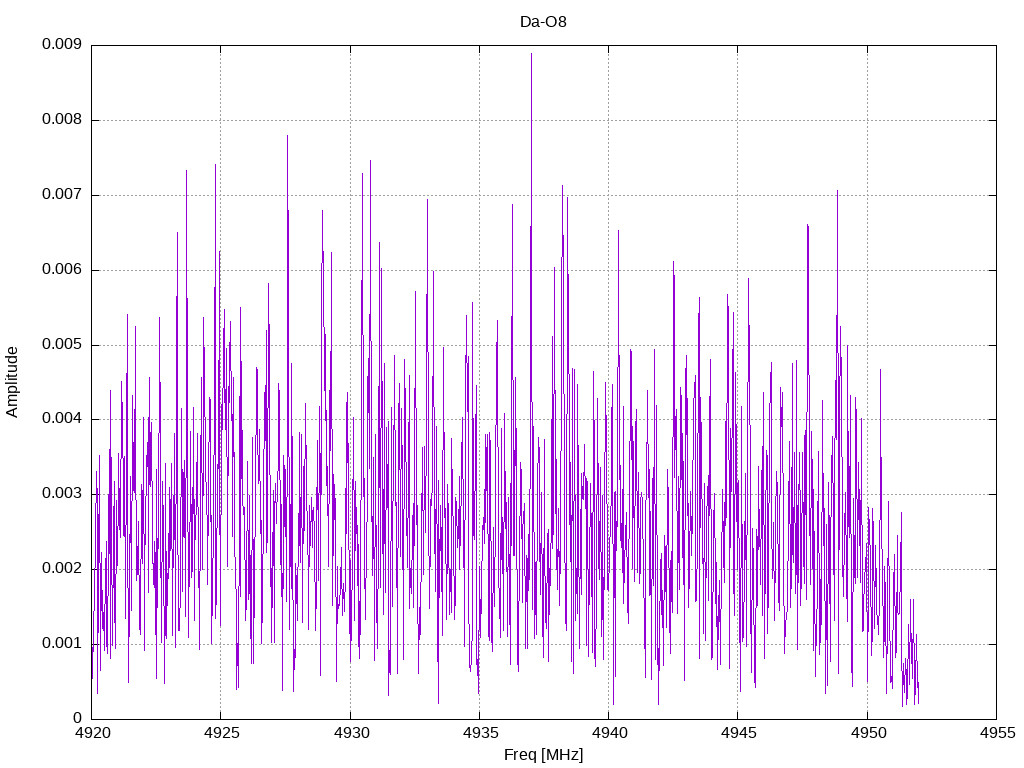Screen dimensions: 1024x768
Task: Click the 0.005 y-axis tick label
Action: click(62, 344)
